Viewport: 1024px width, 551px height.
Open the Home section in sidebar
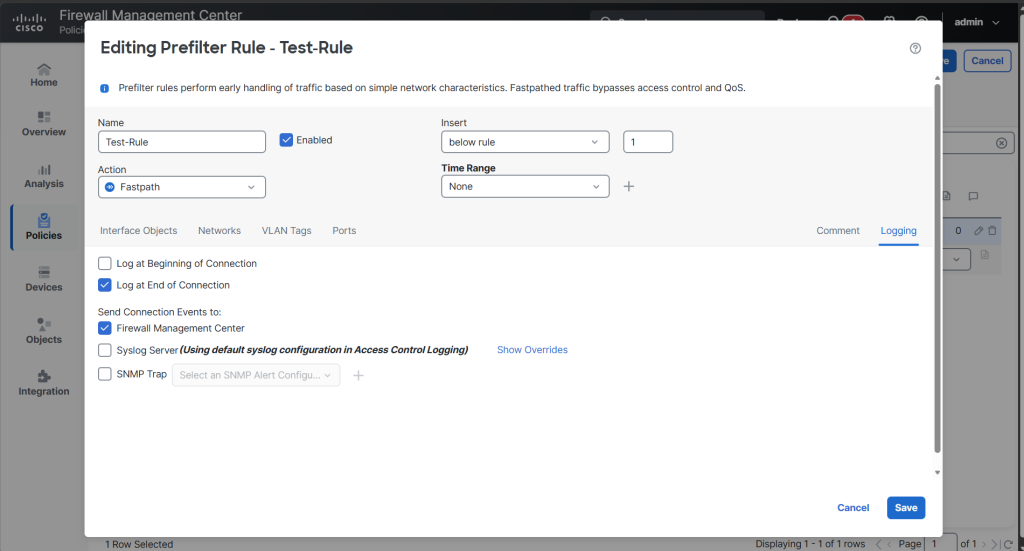[x=44, y=75]
